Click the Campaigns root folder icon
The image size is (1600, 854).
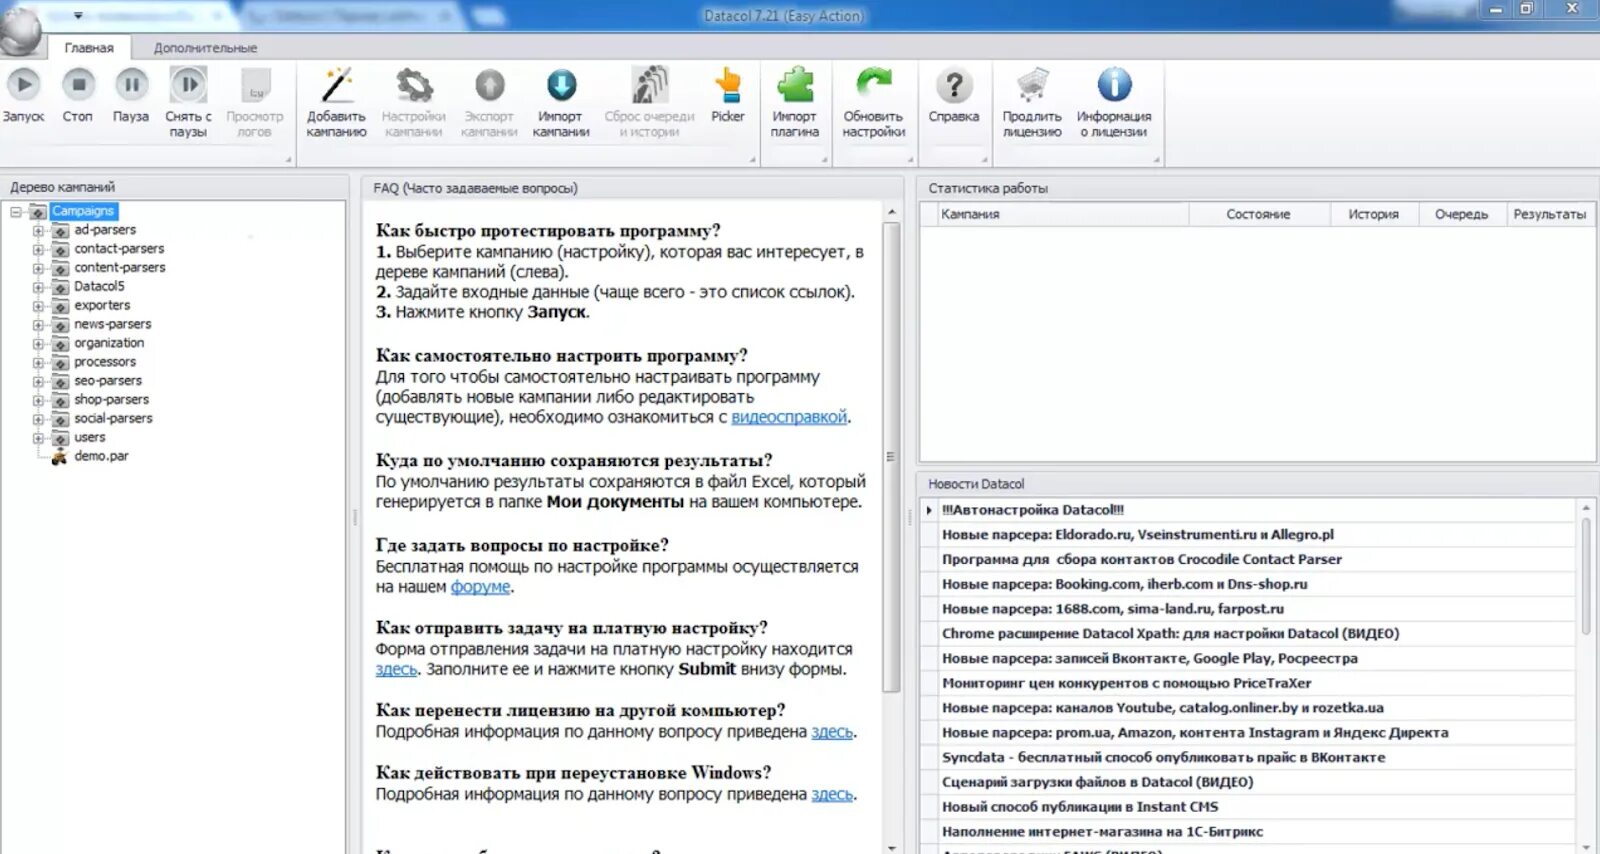click(x=38, y=212)
